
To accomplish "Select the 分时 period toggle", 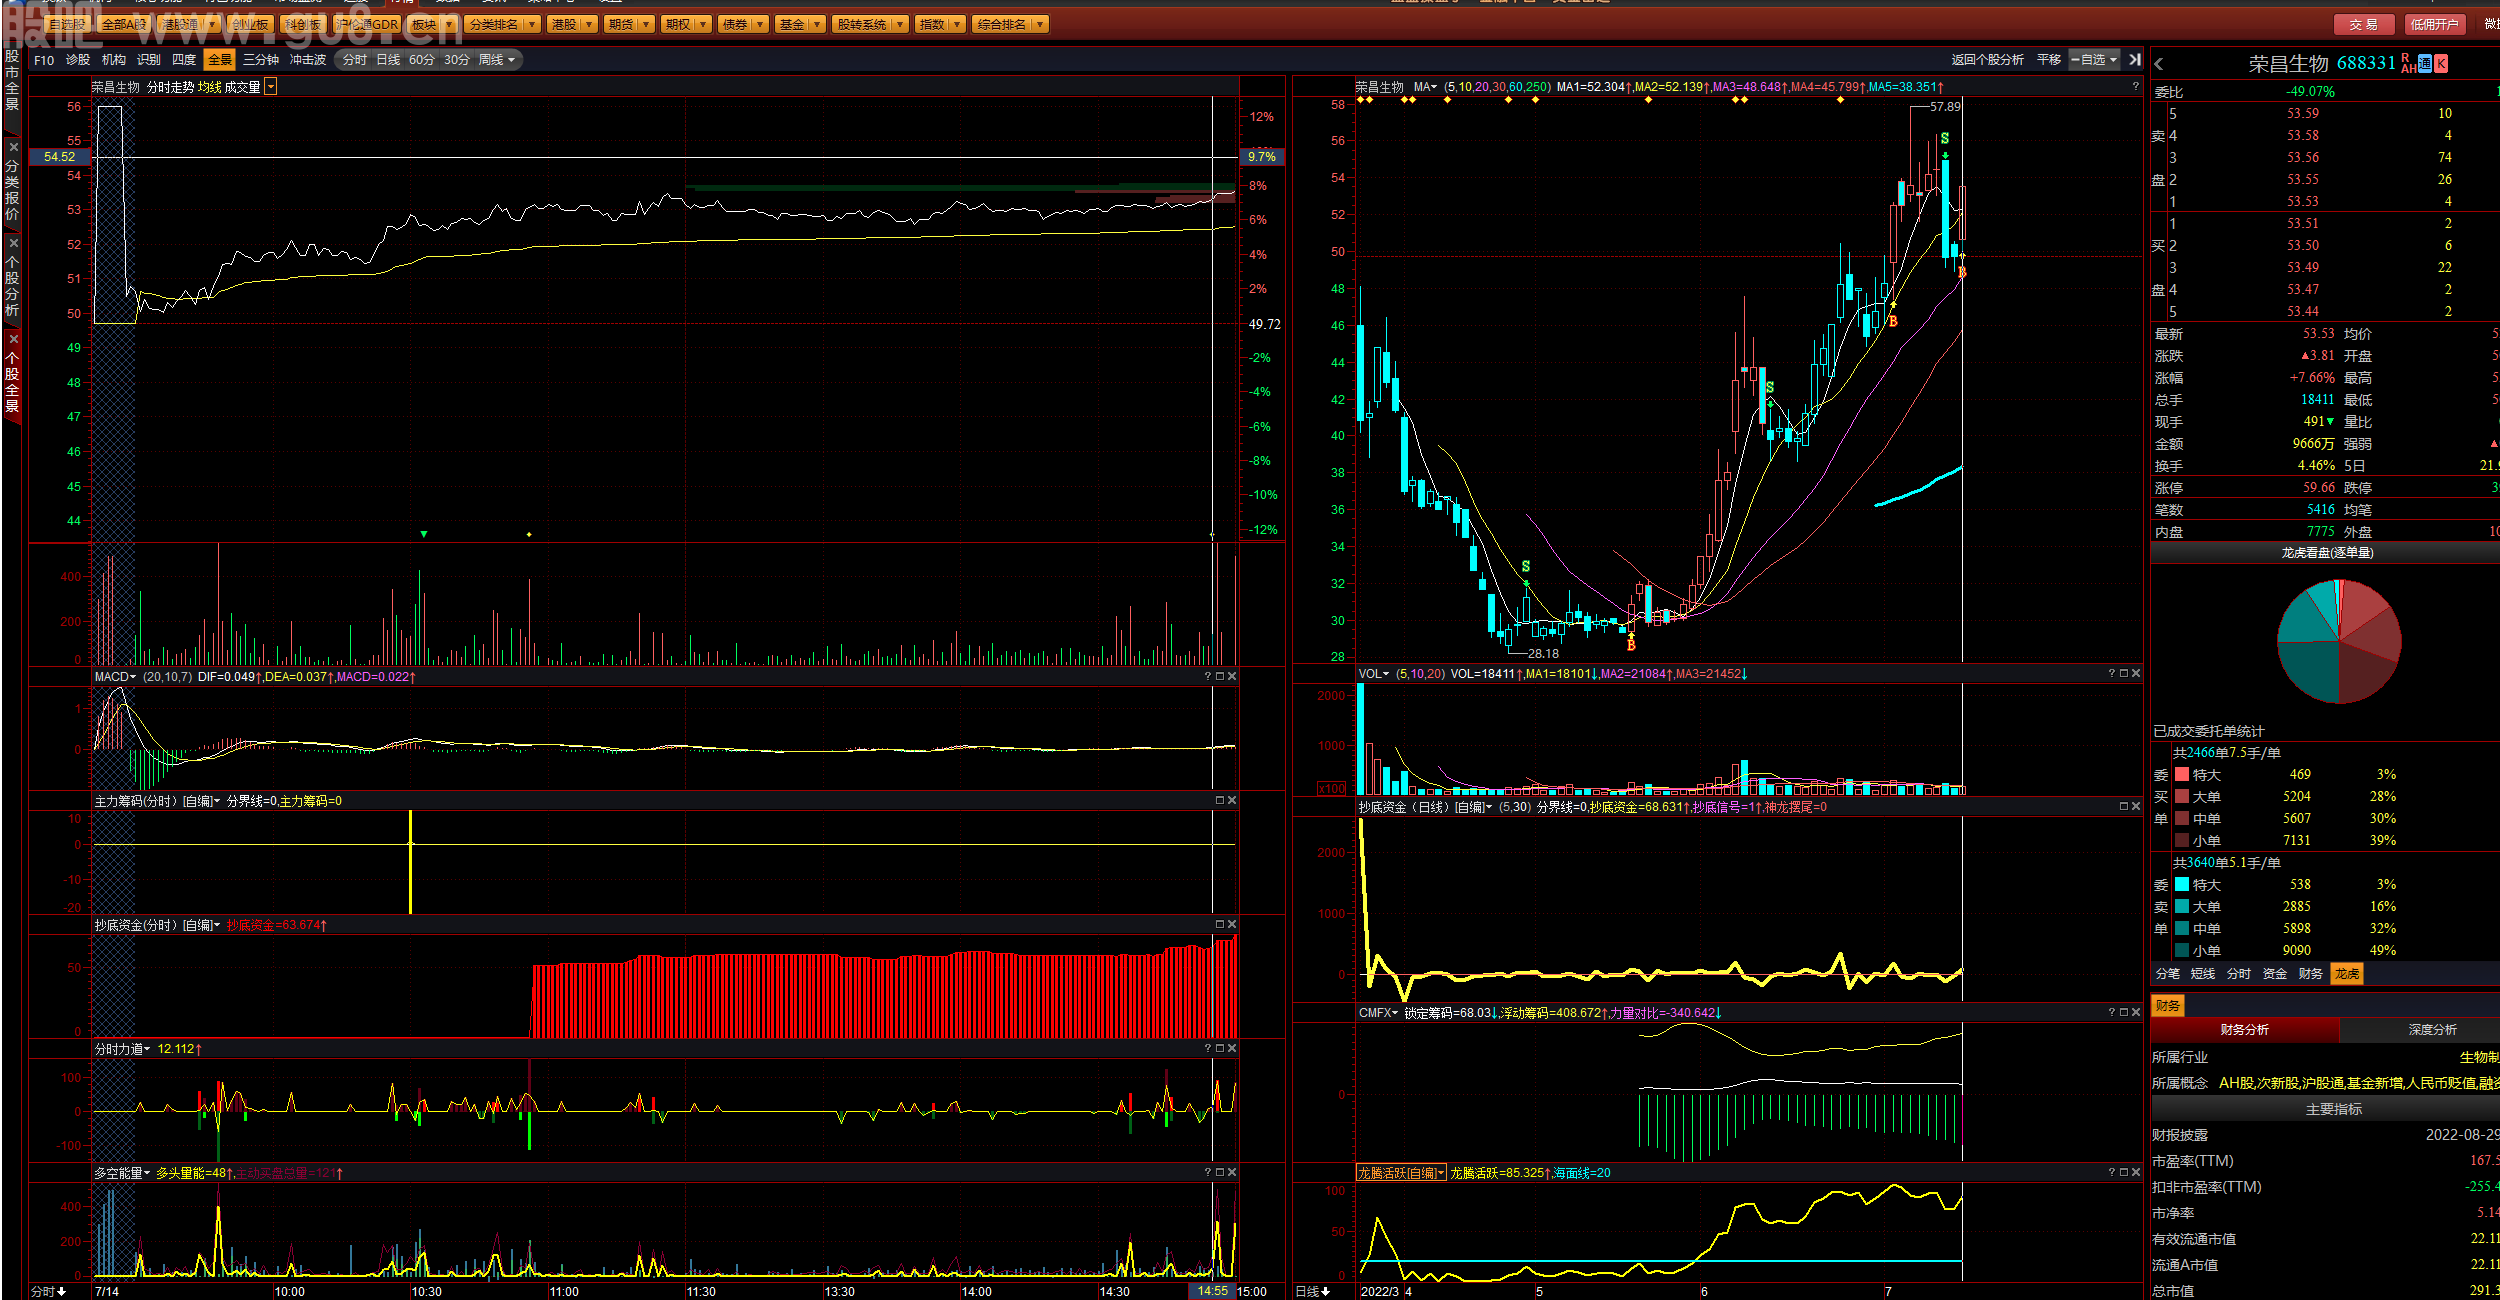I will [x=355, y=60].
